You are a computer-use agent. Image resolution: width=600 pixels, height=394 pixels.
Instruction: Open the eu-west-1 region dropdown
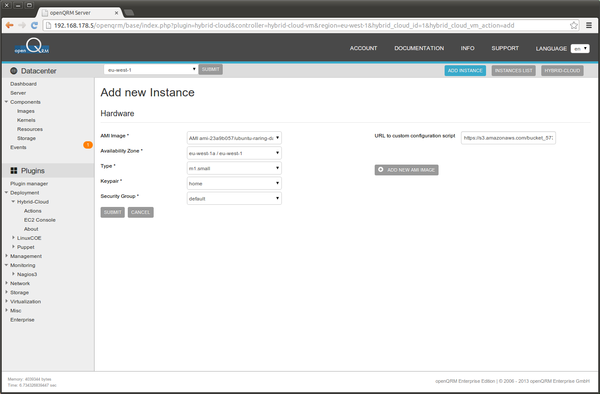click(x=151, y=70)
